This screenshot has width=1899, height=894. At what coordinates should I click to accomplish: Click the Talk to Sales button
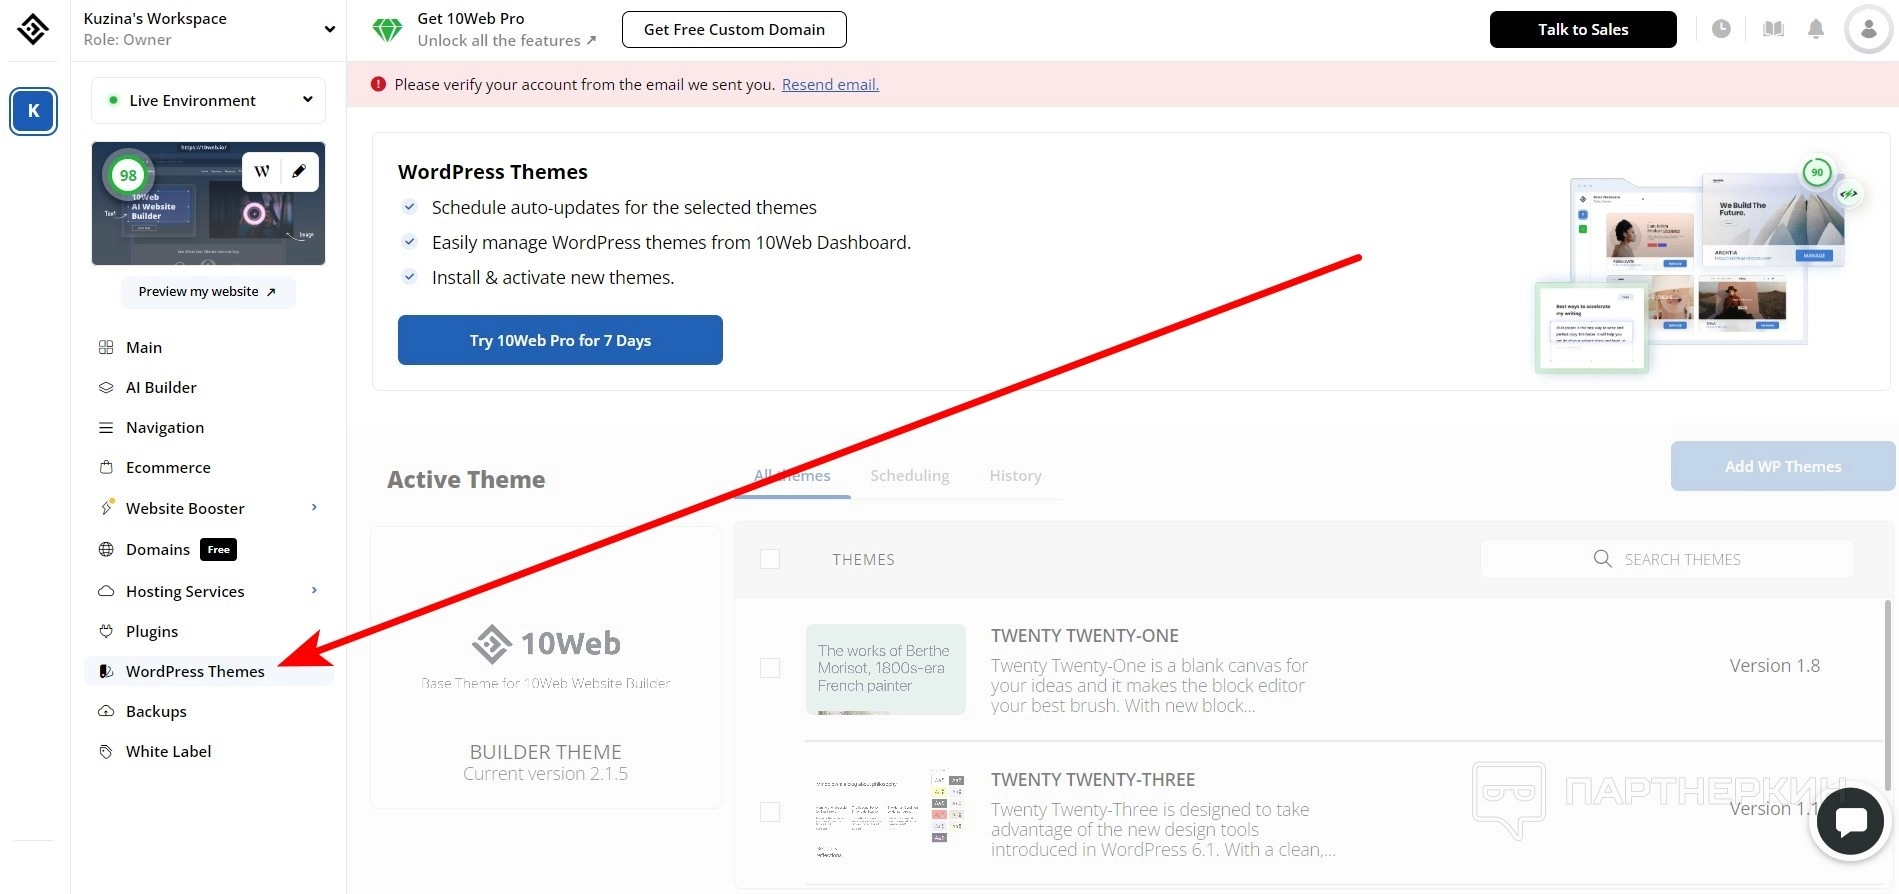click(x=1583, y=29)
